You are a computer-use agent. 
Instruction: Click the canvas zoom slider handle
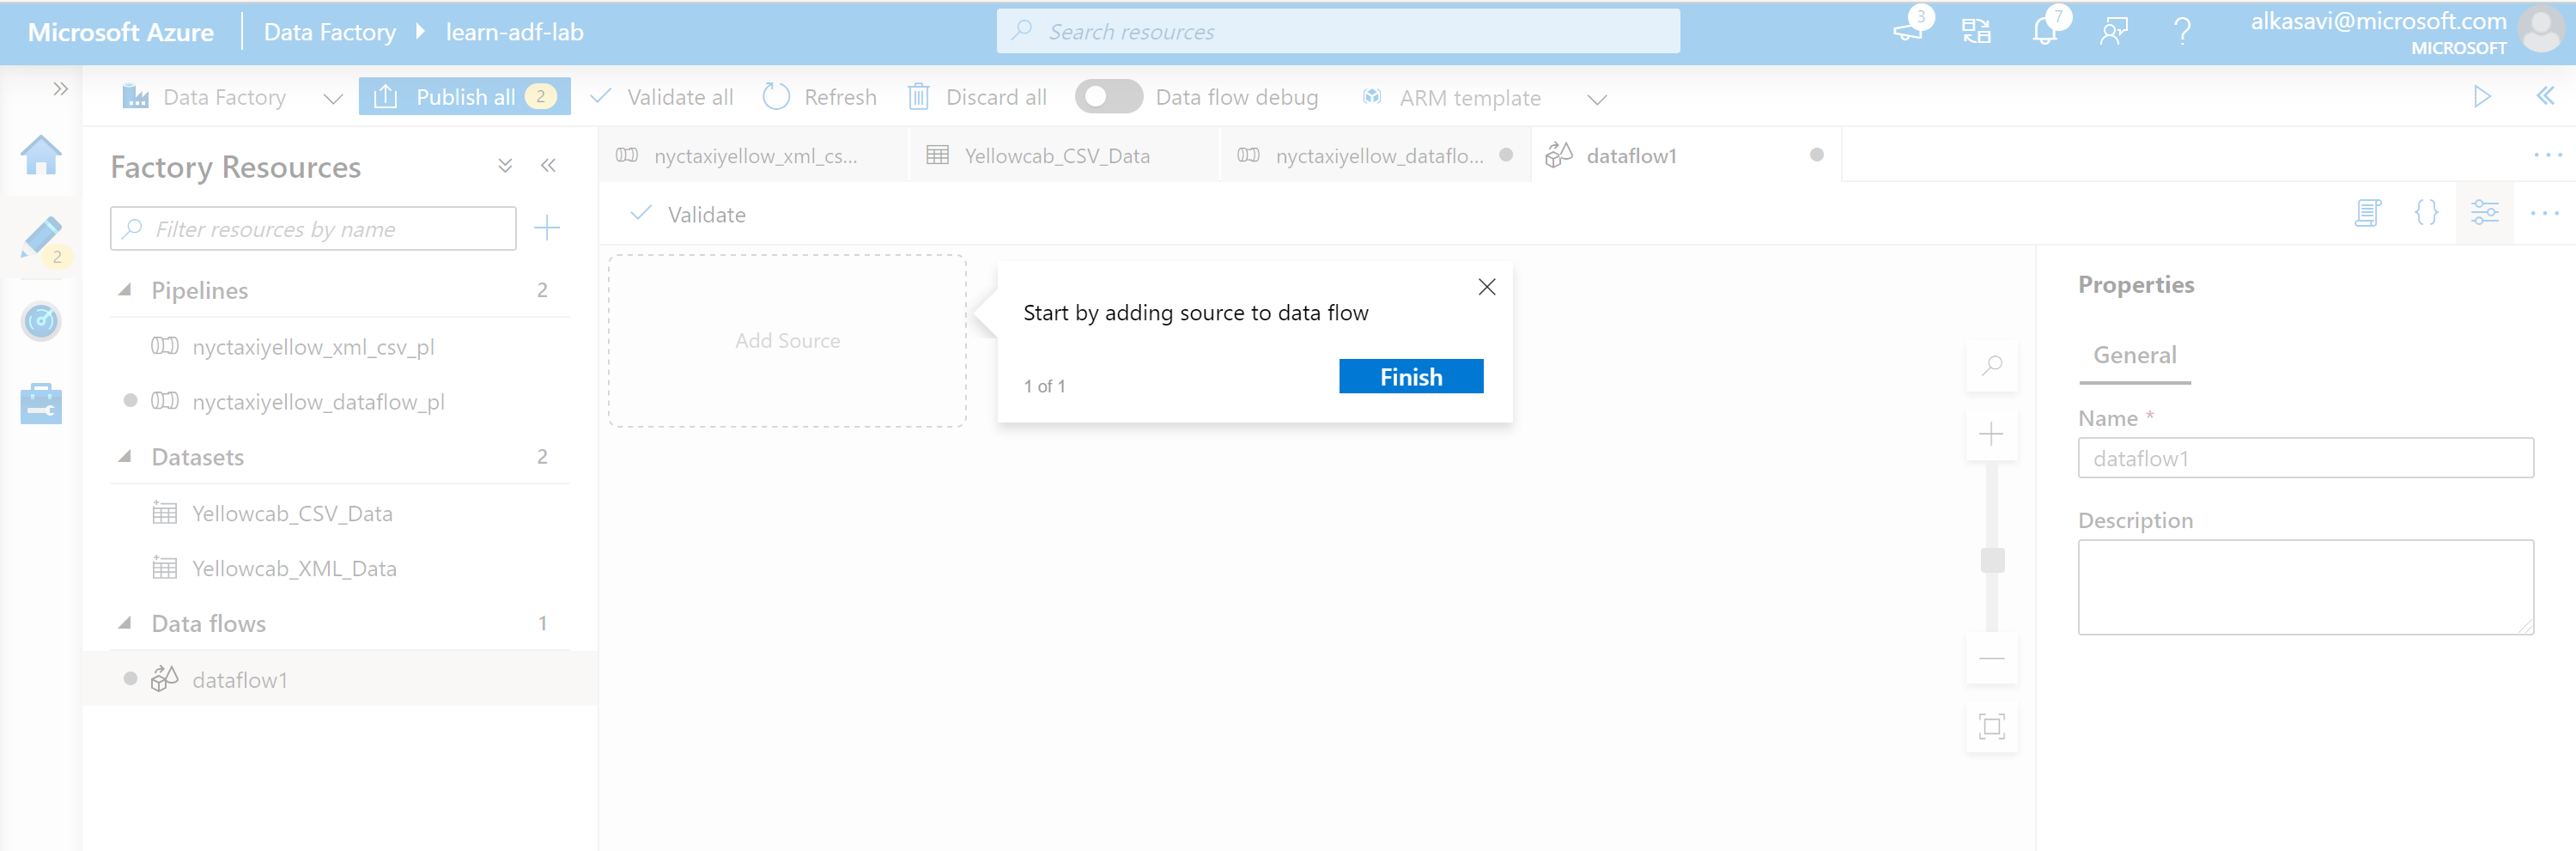(1992, 560)
